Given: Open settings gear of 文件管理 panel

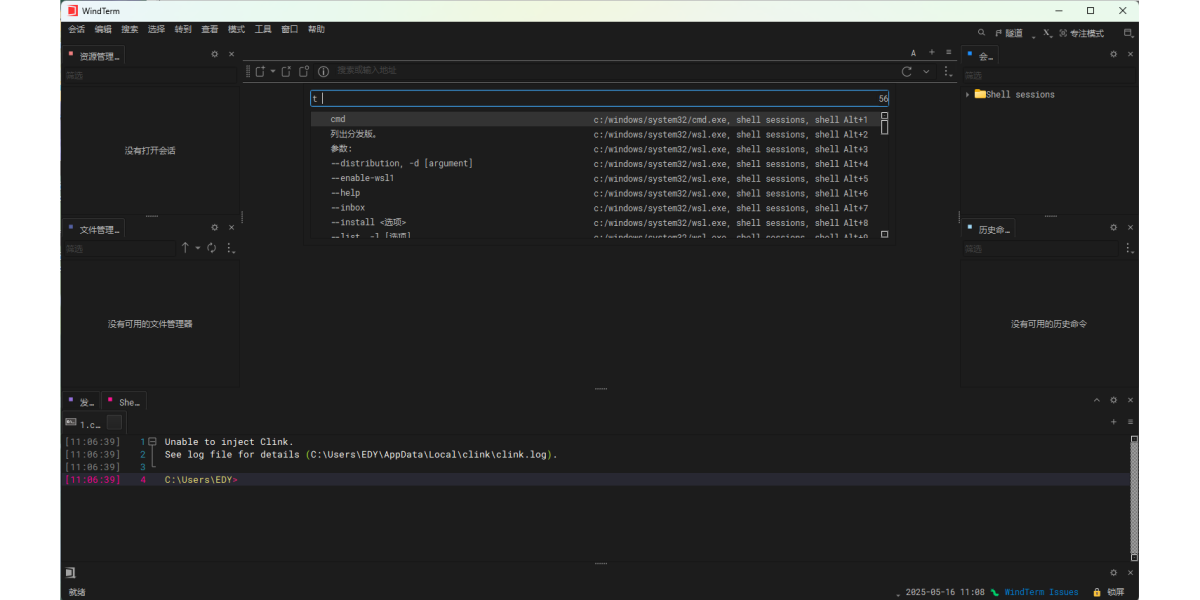Looking at the screenshot, I should coord(214,228).
